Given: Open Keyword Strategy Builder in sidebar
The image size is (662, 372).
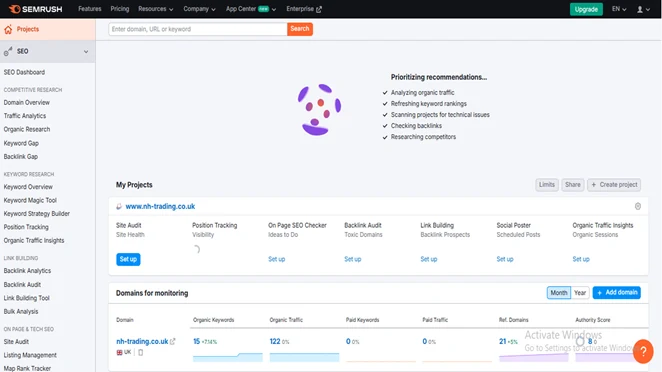Looking at the screenshot, I should coord(37,214).
